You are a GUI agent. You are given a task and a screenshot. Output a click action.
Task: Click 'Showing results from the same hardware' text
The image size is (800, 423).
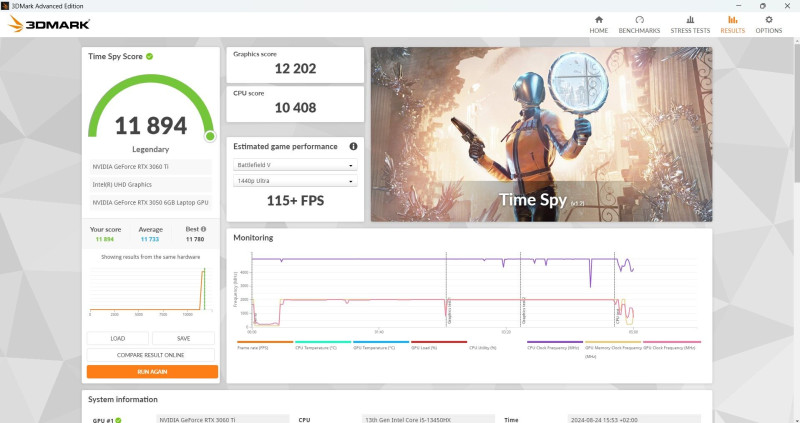point(151,257)
